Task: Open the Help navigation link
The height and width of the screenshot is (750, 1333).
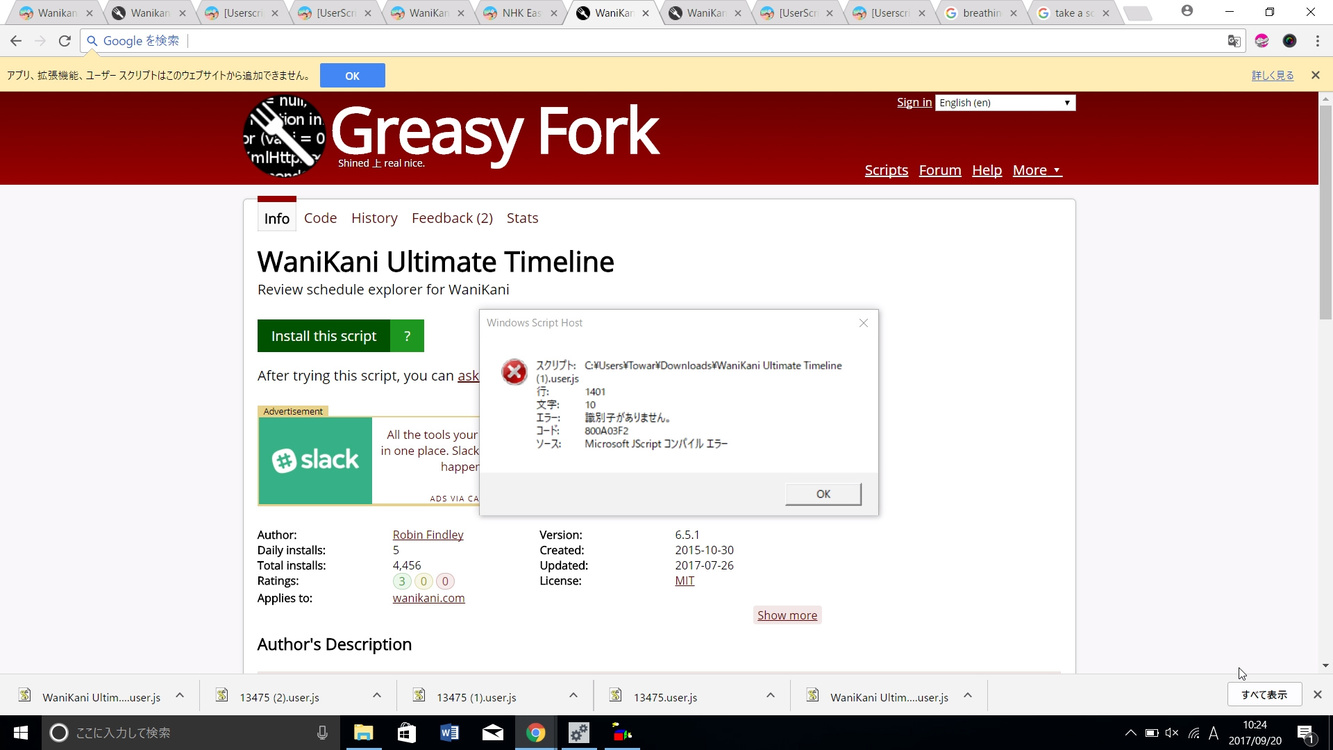Action: pos(987,170)
